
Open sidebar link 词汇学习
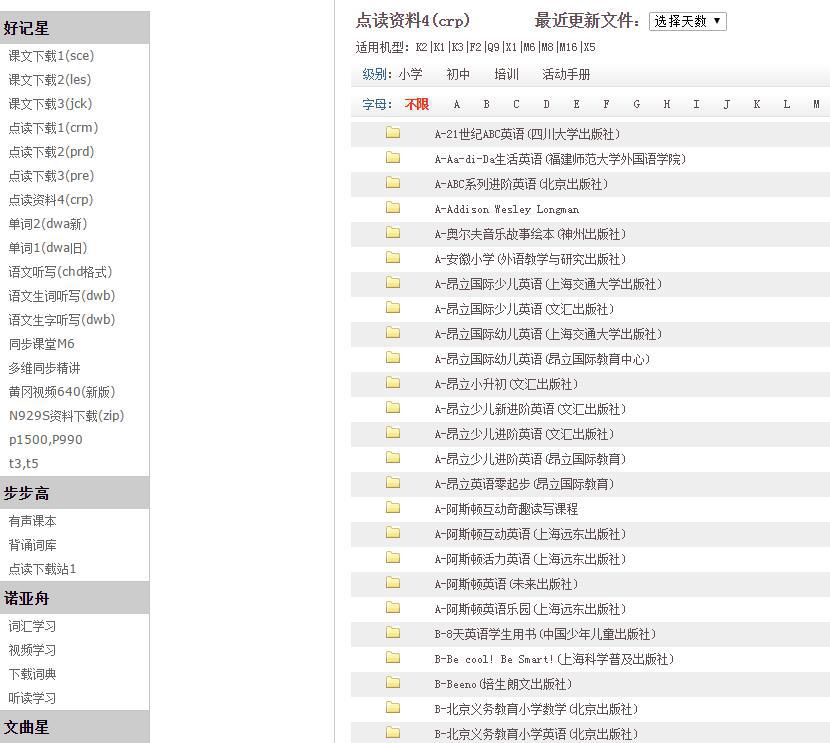click(x=32, y=627)
